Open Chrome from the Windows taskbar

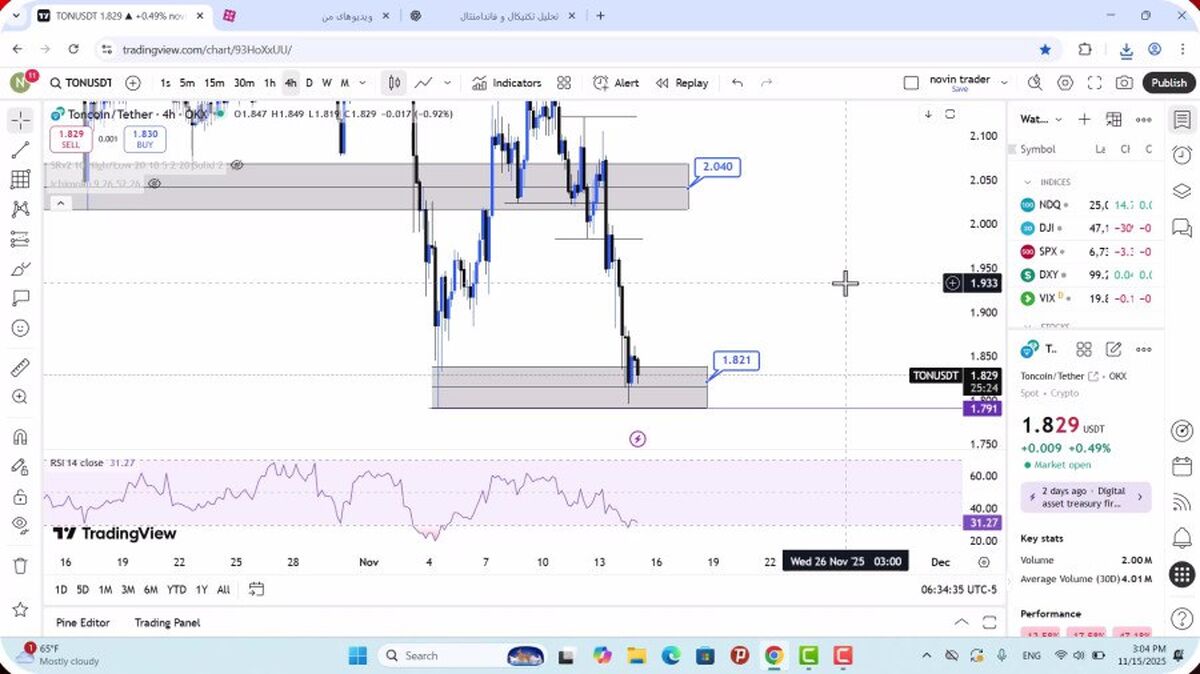click(x=774, y=656)
